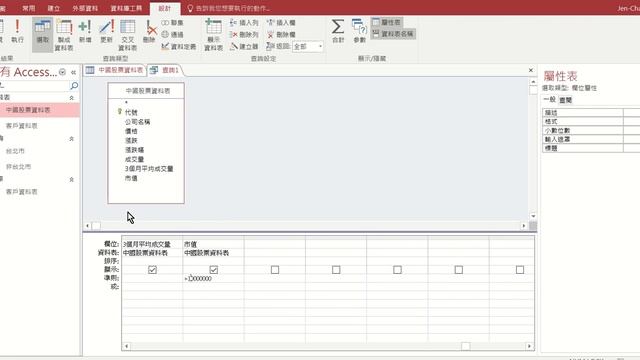Check the 顯示 box in third grid column

coord(275,270)
